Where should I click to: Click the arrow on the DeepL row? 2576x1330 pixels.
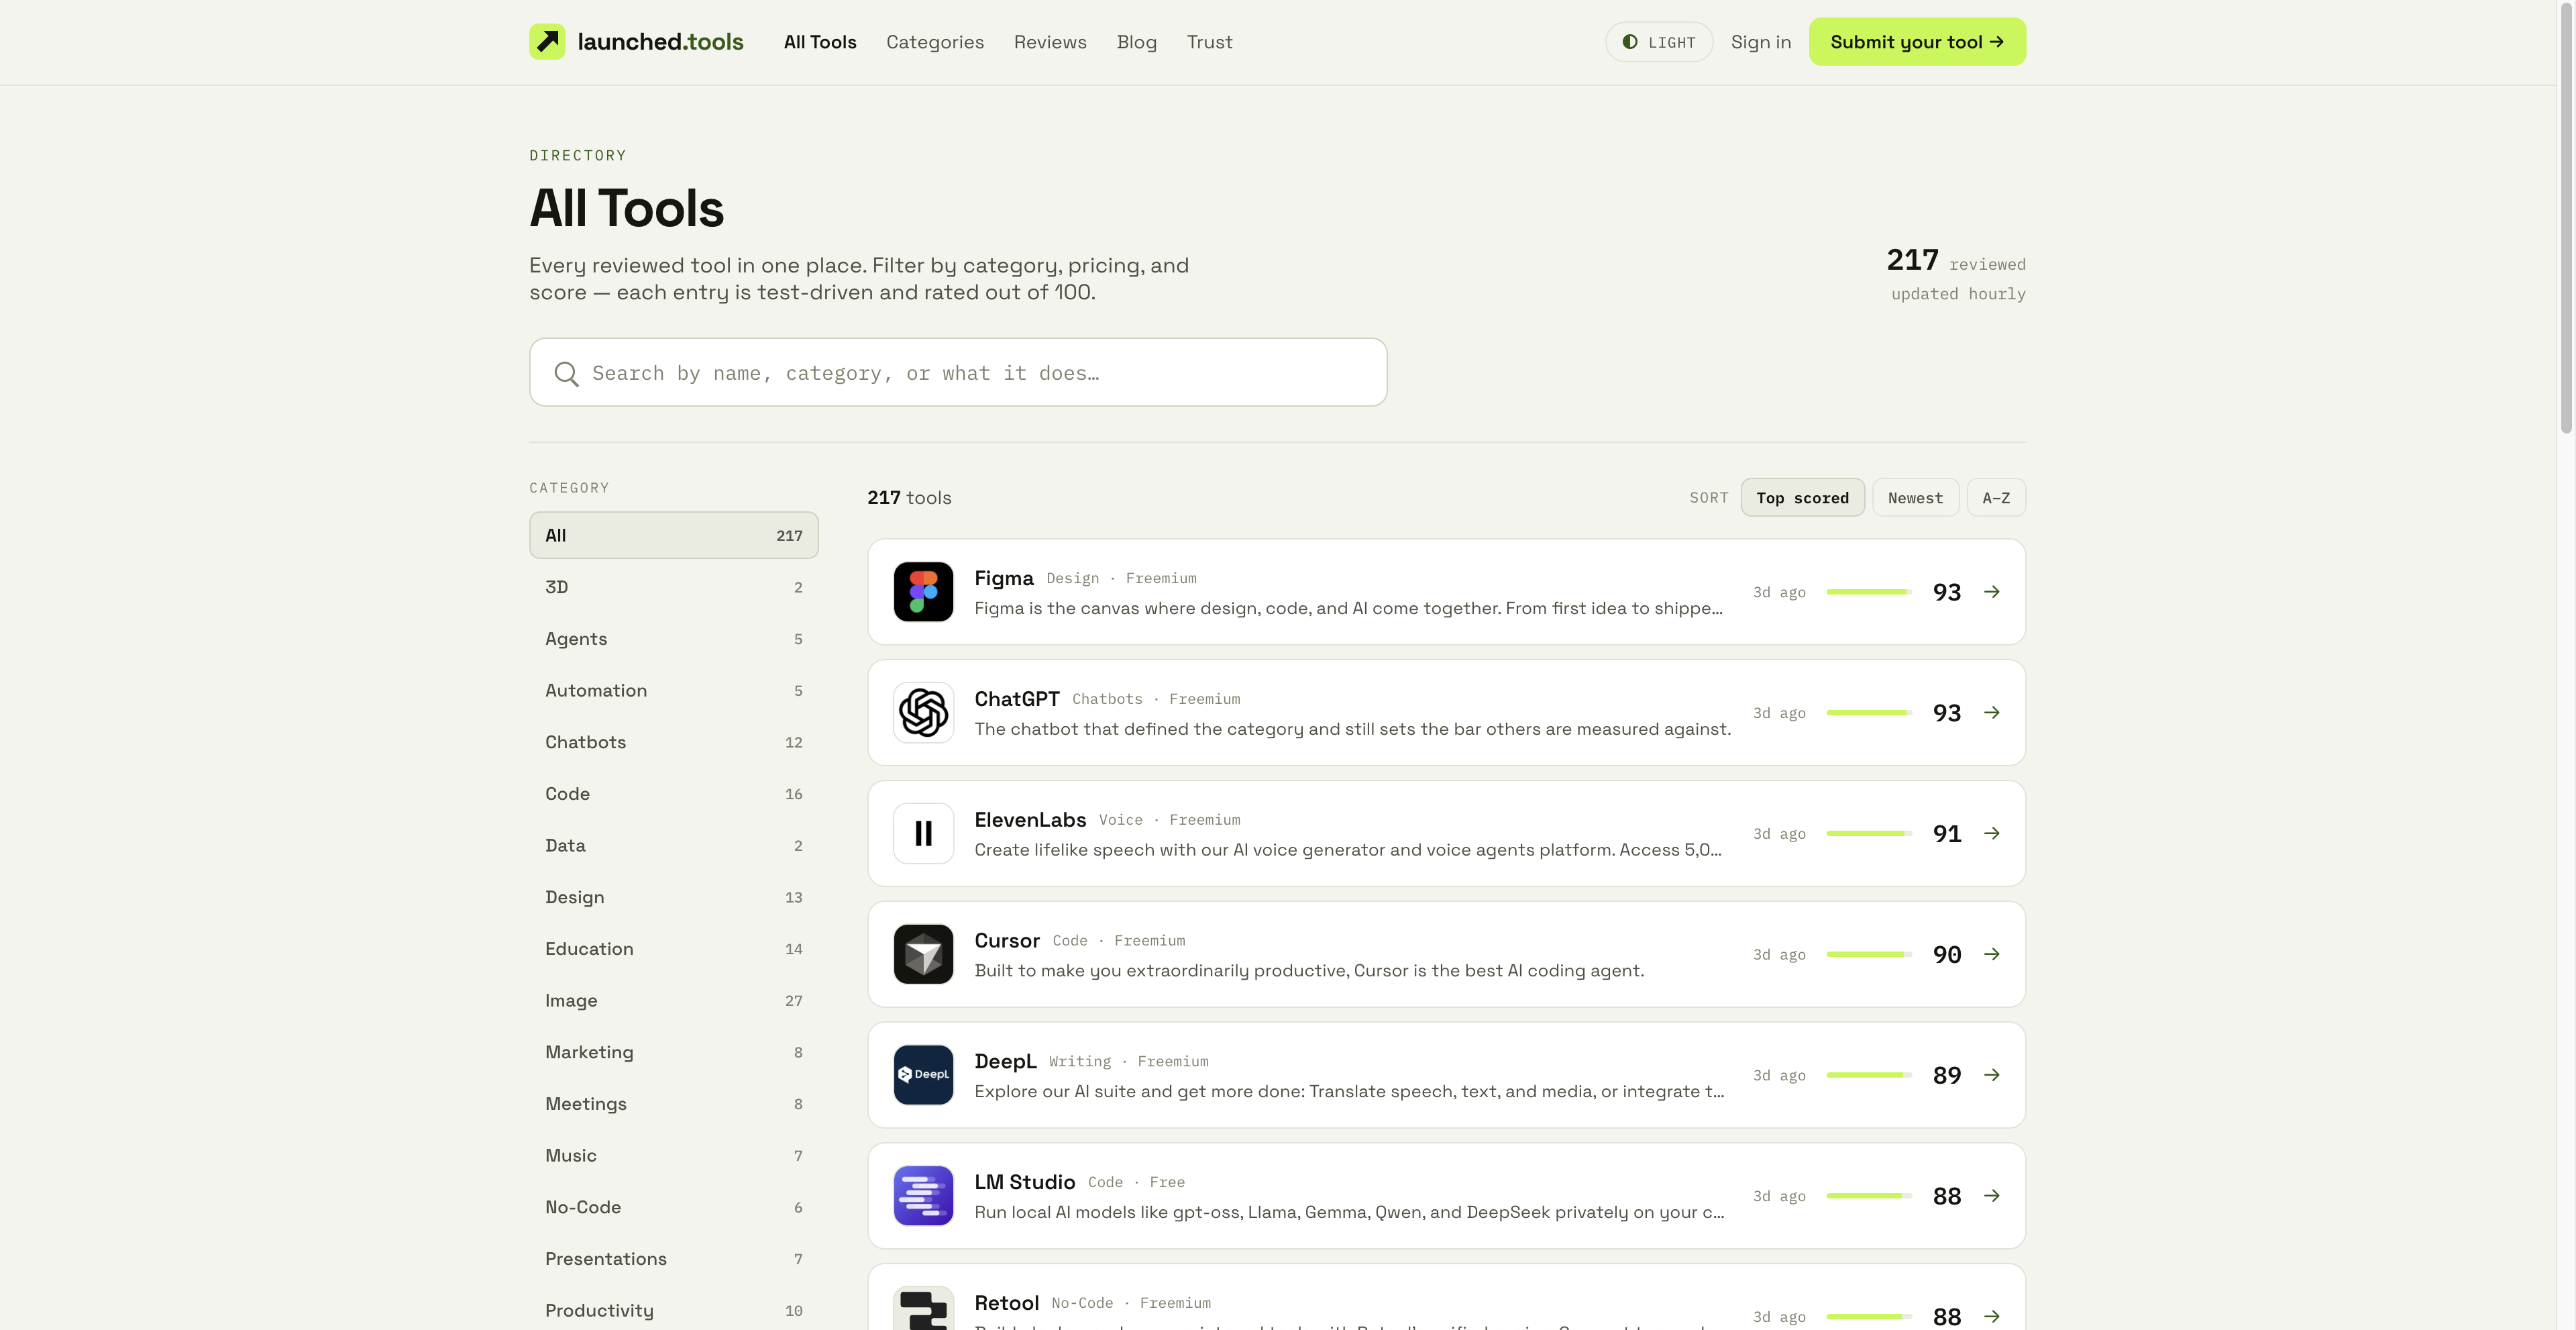(1992, 1075)
